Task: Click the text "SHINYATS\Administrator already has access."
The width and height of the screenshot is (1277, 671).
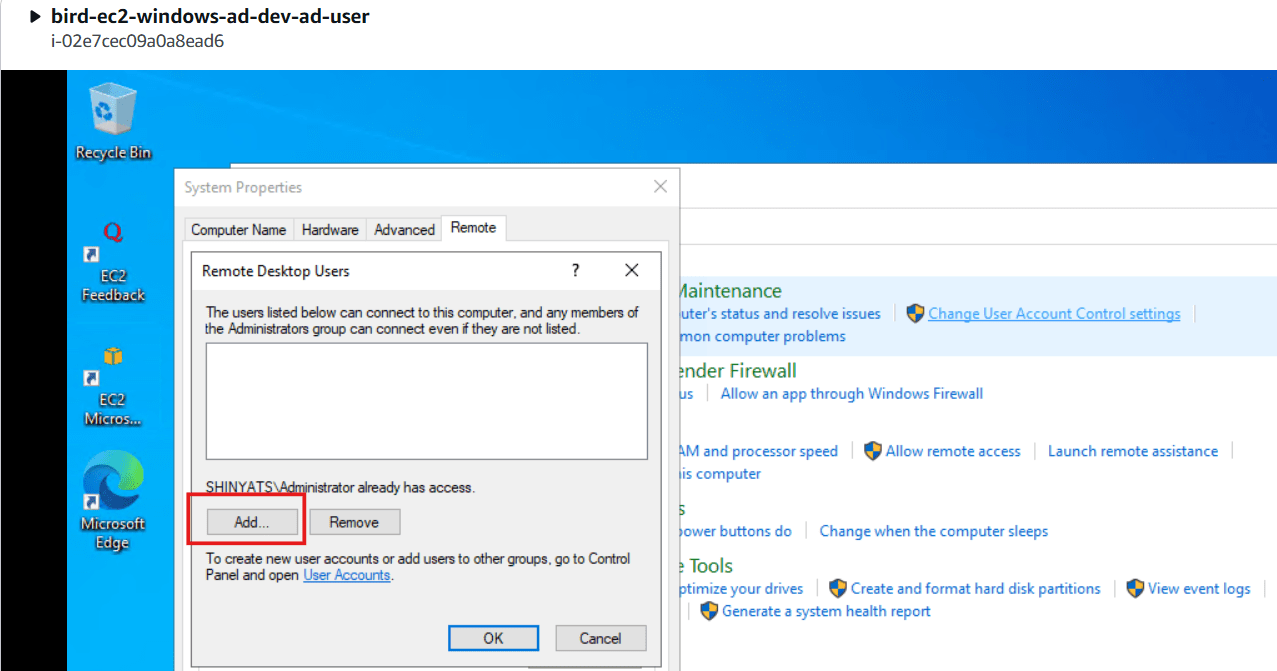Action: click(x=340, y=487)
